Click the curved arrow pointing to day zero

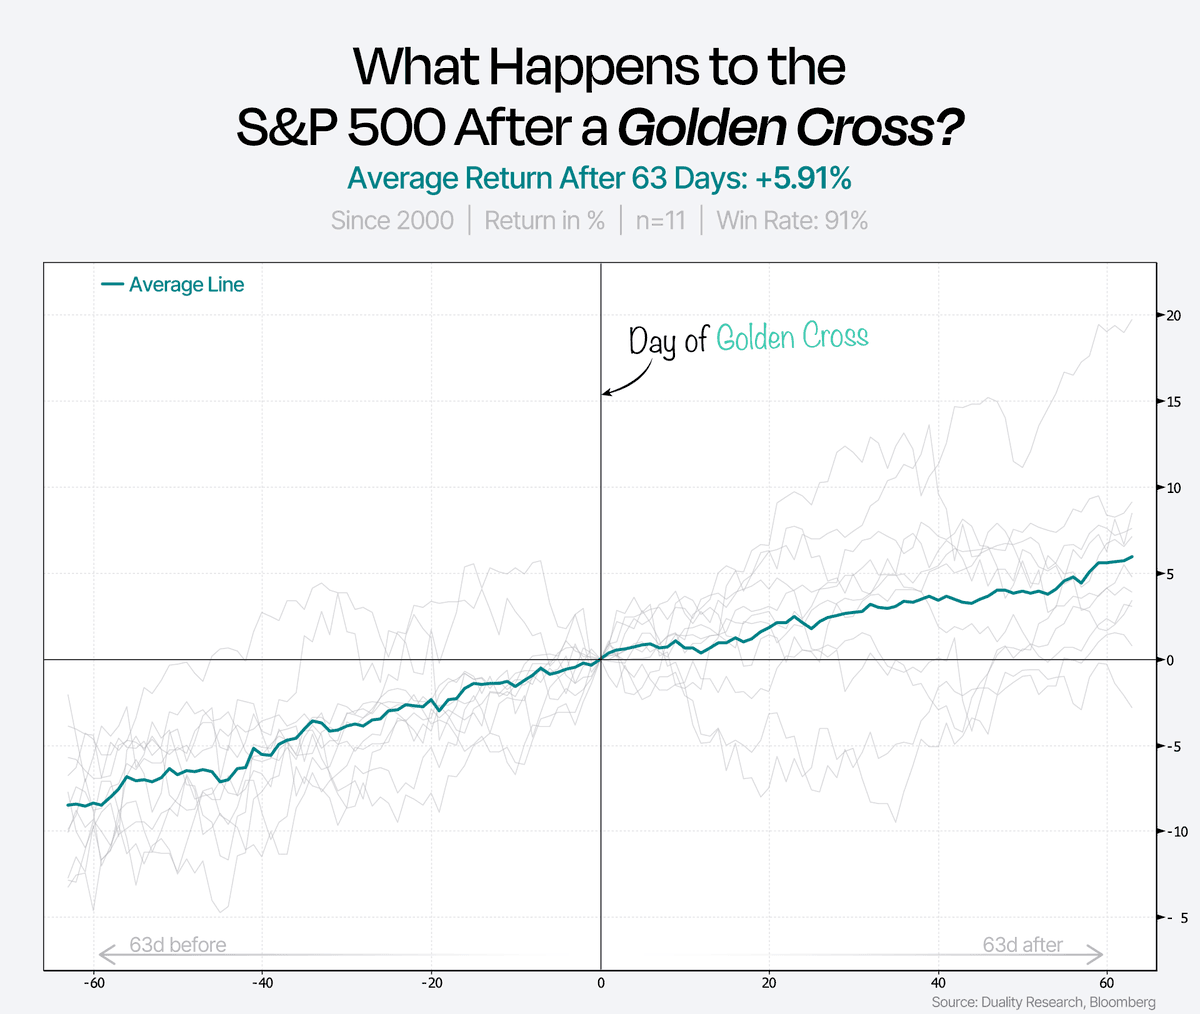pos(627,378)
